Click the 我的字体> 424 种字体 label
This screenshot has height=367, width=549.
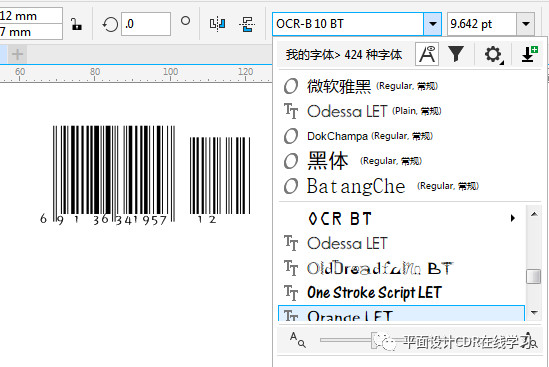pos(344,55)
